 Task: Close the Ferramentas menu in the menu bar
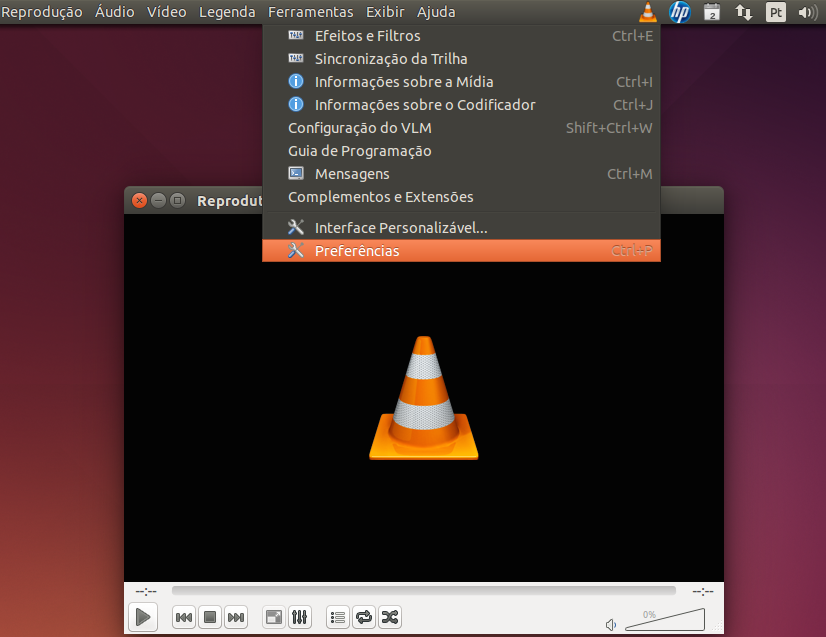click(310, 12)
